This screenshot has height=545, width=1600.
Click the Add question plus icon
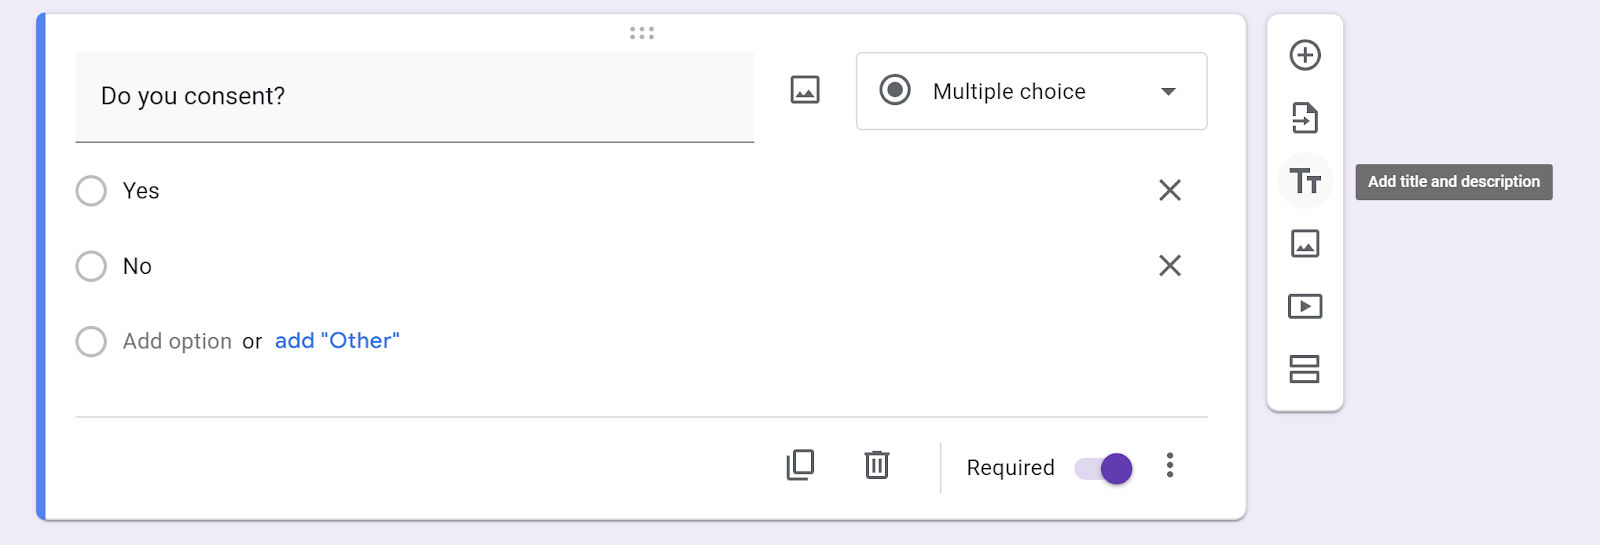[x=1305, y=55]
